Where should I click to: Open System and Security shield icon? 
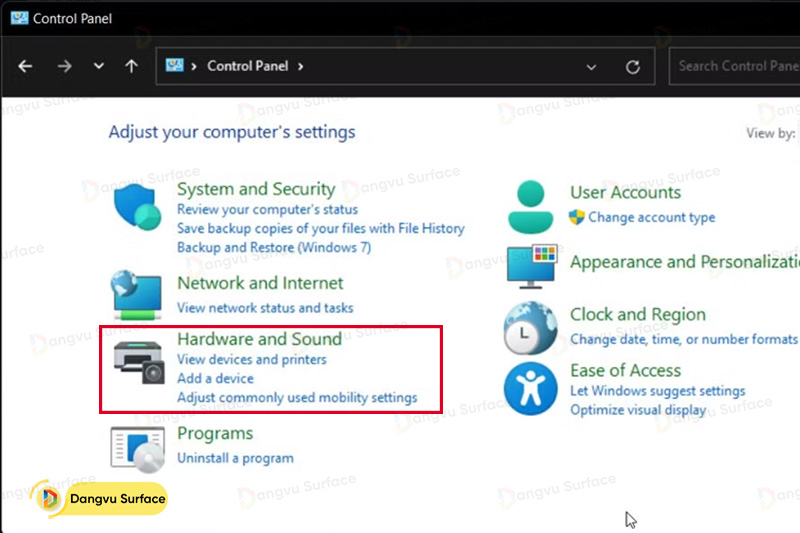pos(138,207)
